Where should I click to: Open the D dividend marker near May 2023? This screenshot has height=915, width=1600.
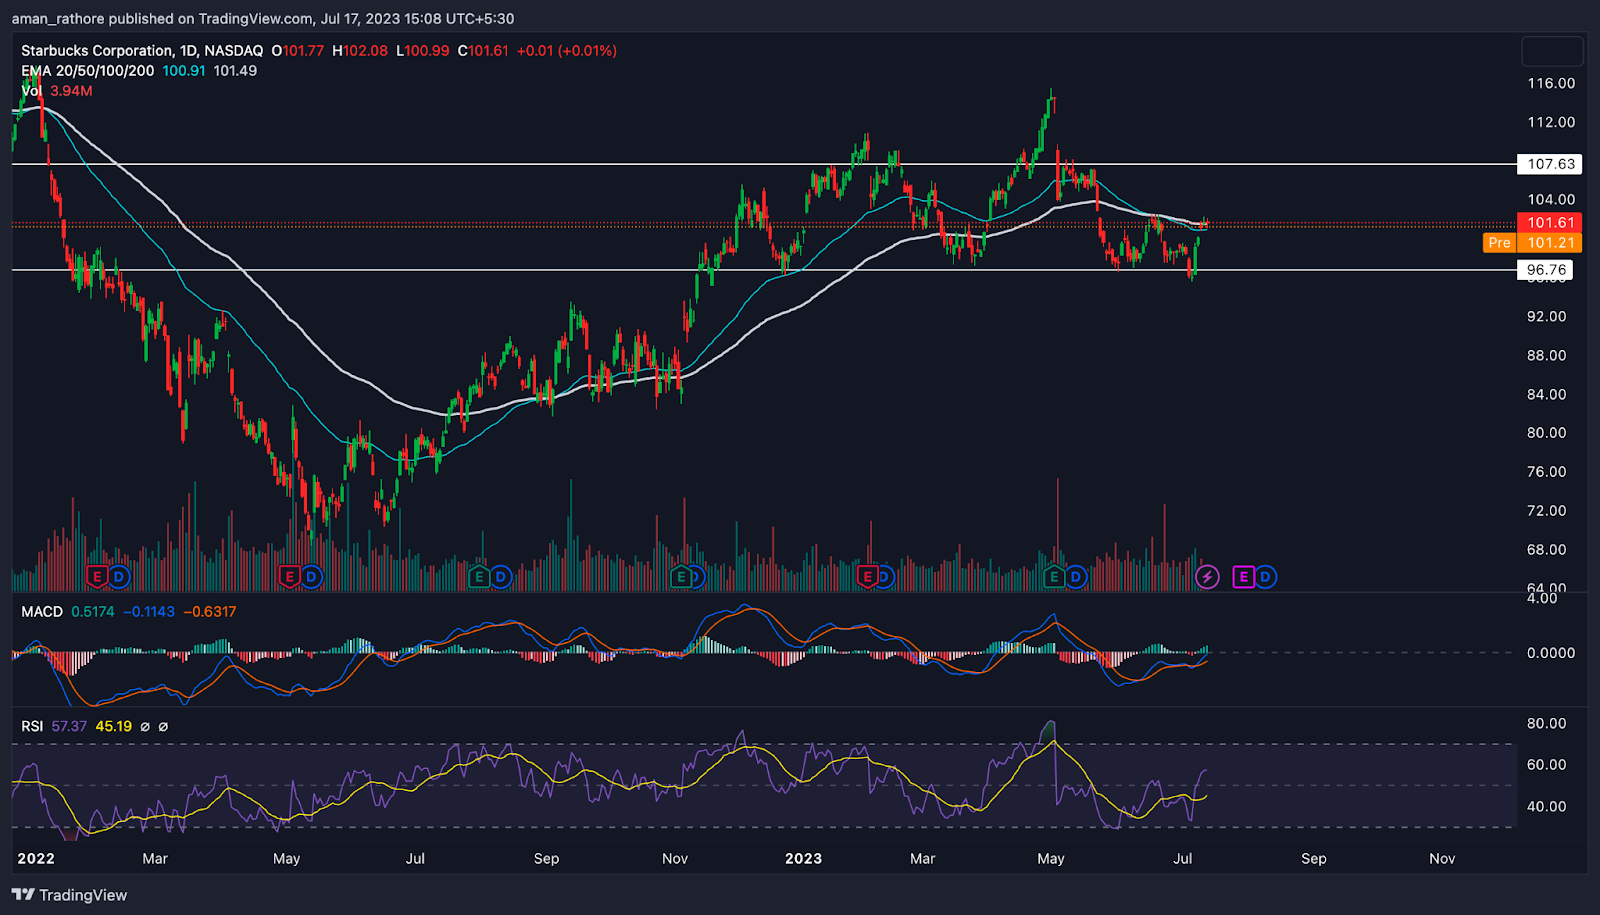click(1076, 577)
